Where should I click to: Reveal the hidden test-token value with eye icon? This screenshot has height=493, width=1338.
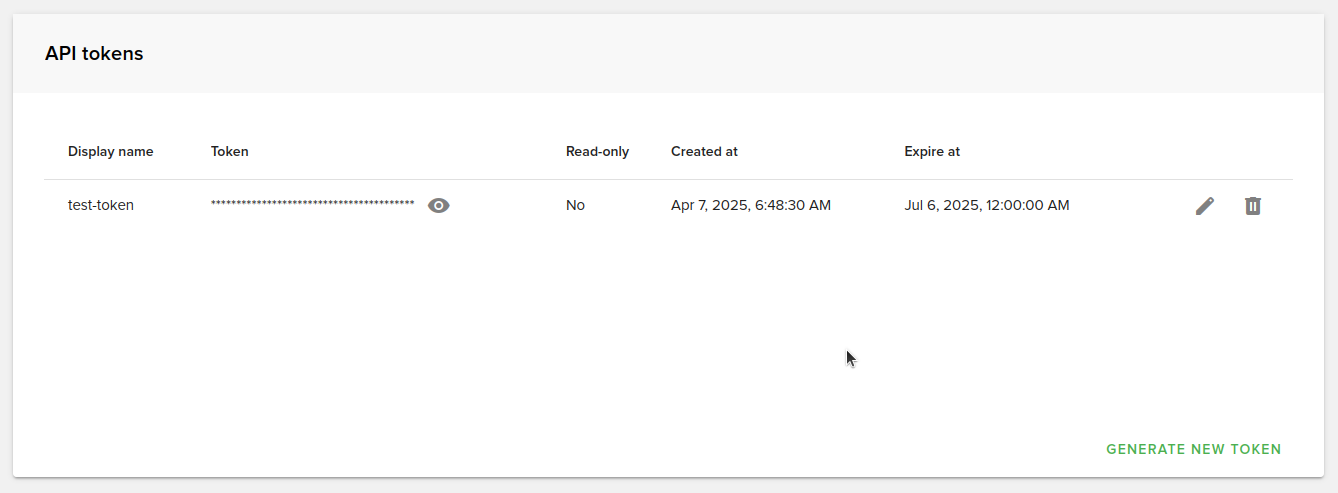[439, 205]
